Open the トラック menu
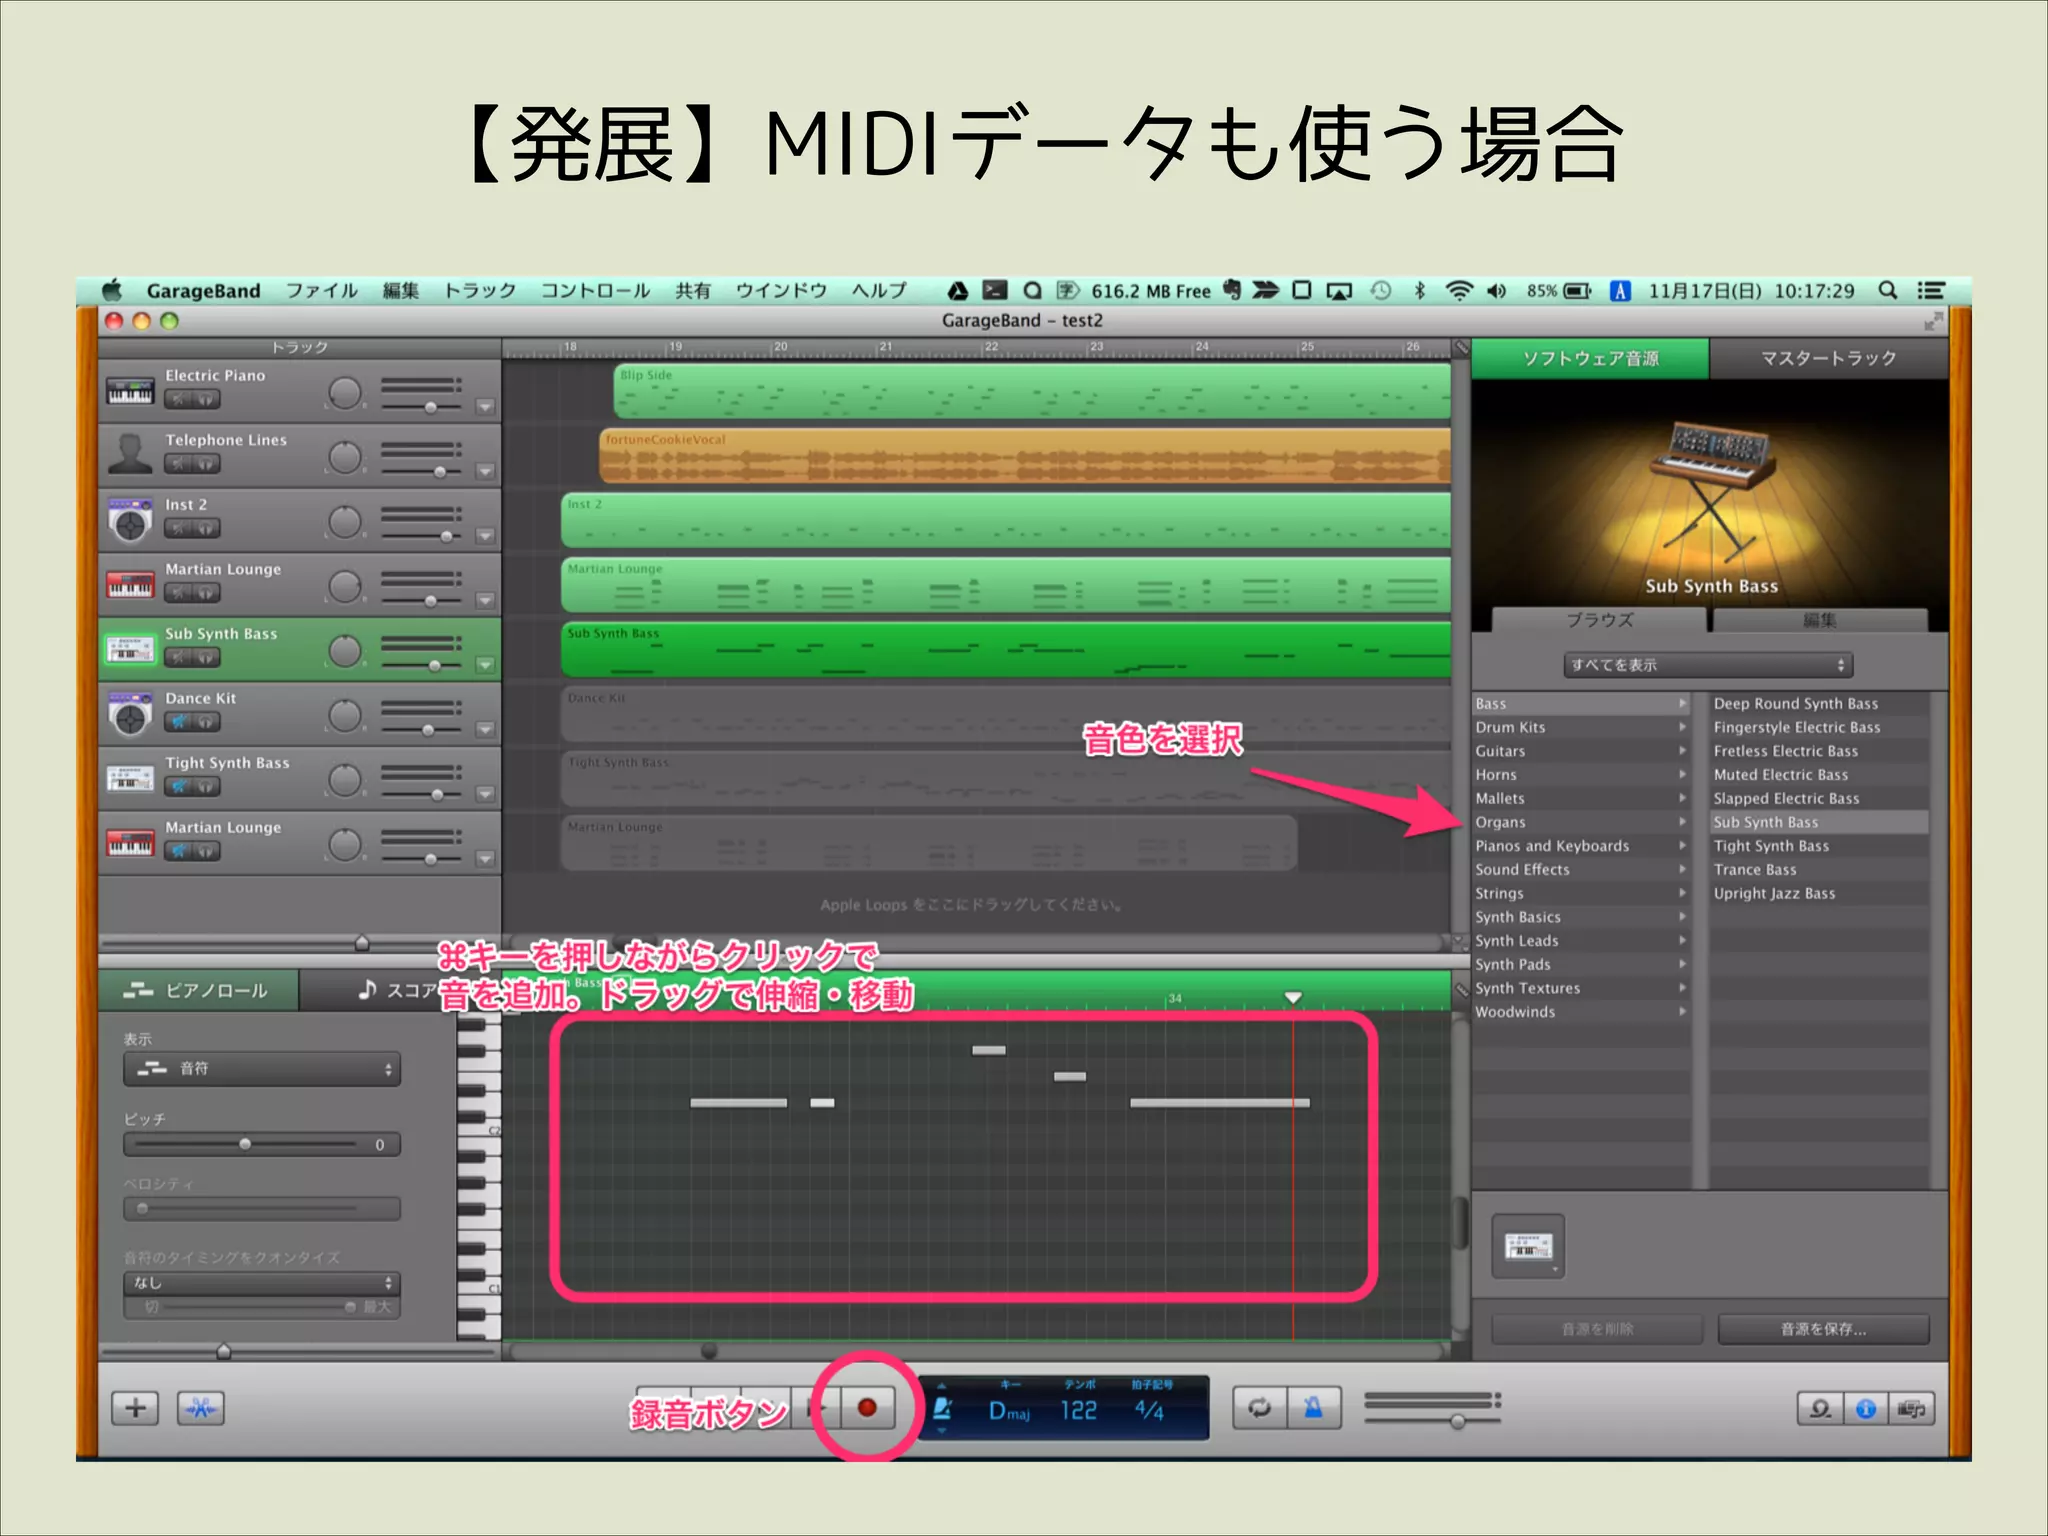2048x1536 pixels. click(x=479, y=290)
